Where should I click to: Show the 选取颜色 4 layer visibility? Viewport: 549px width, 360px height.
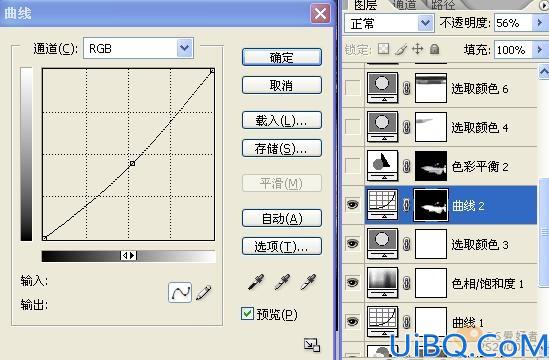(353, 126)
